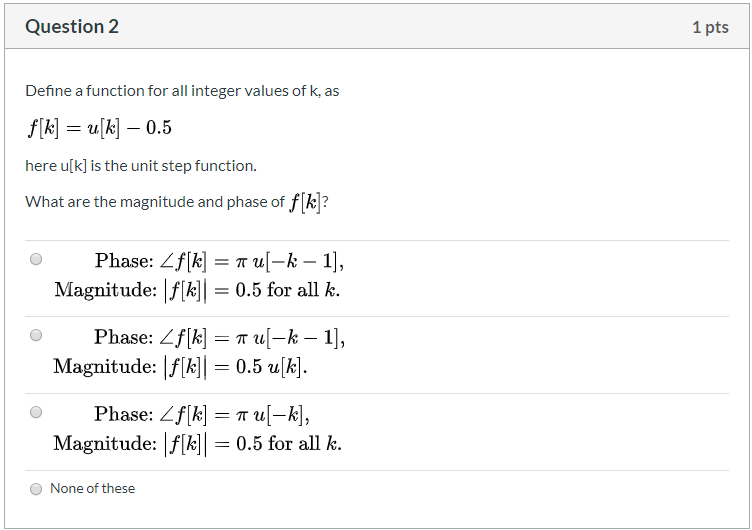752x530 pixels.
Task: Click third option's magnitude 0.5 for all k line
Action: coord(197,444)
